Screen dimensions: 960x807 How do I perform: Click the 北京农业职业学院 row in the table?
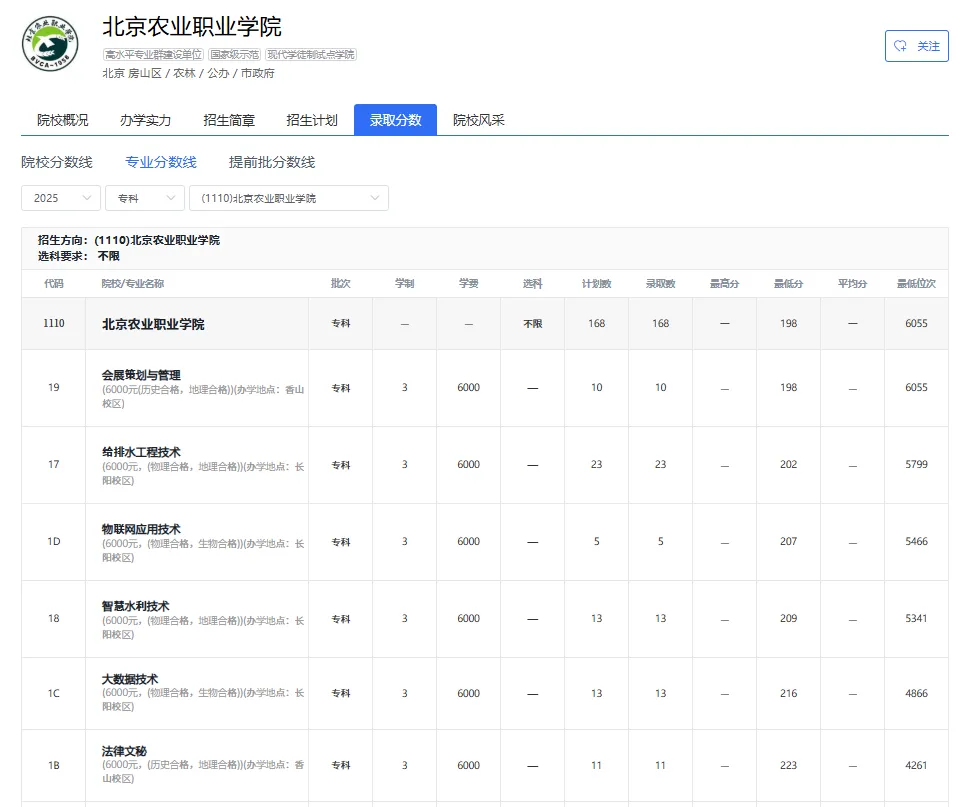pos(485,323)
